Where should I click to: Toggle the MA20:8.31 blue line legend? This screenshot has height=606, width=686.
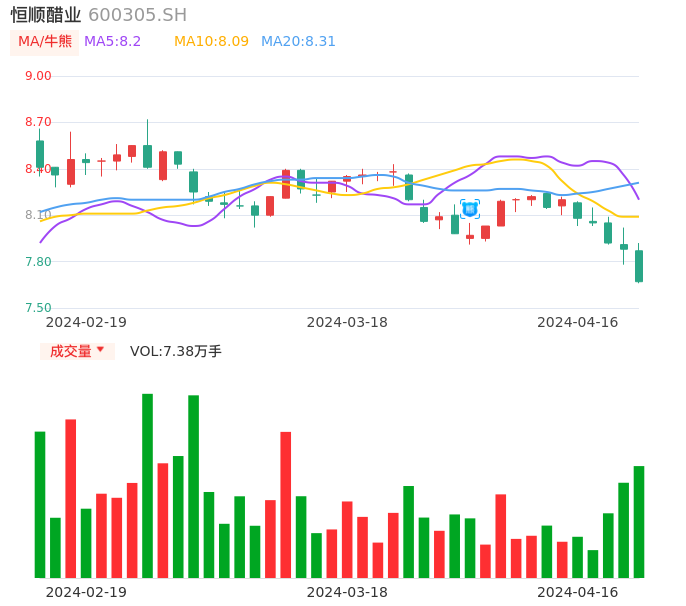tap(298, 42)
